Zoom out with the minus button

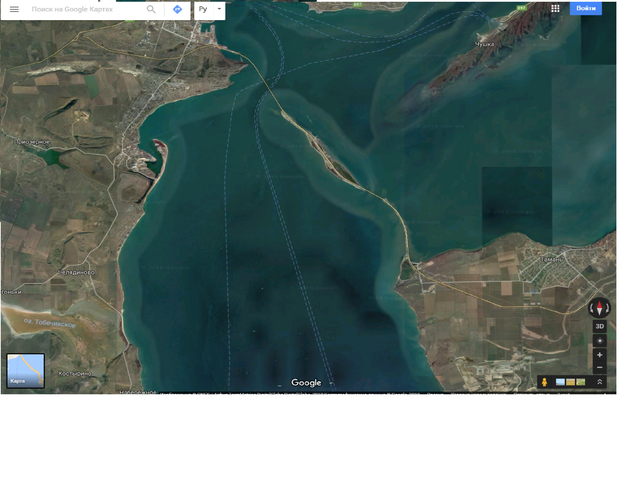[599, 368]
